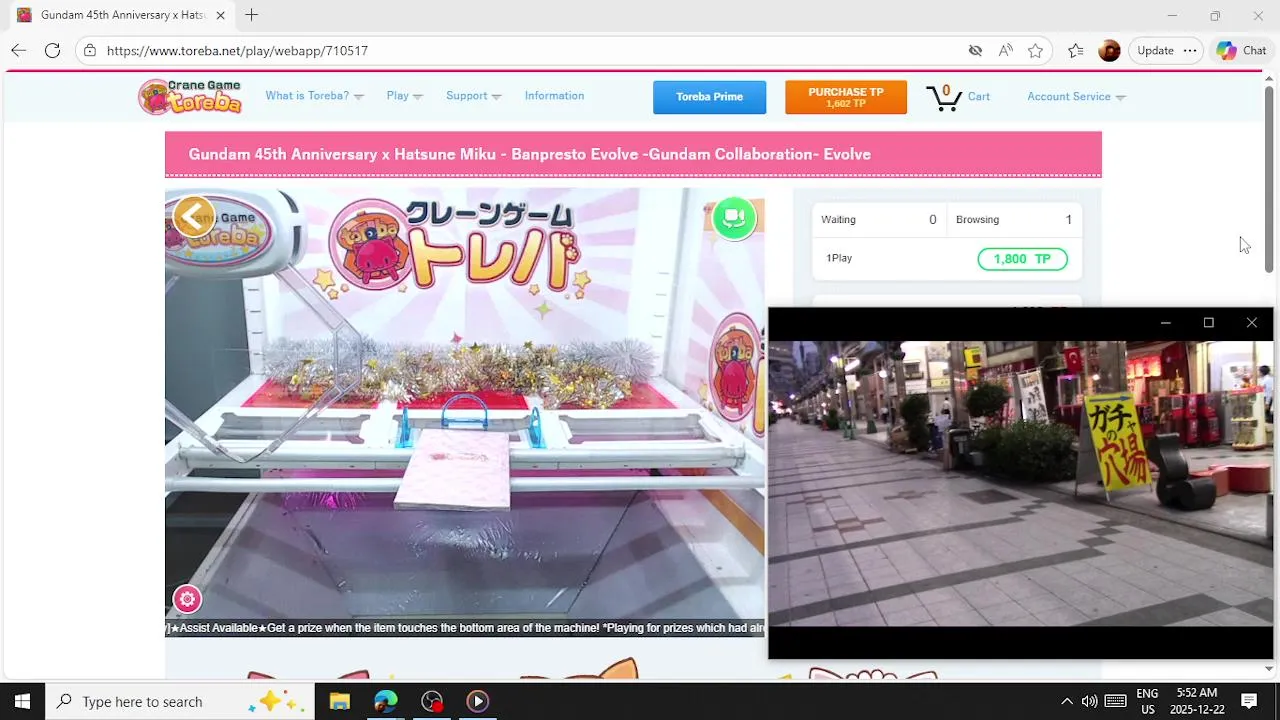Click the Browsing count label

[977, 220]
